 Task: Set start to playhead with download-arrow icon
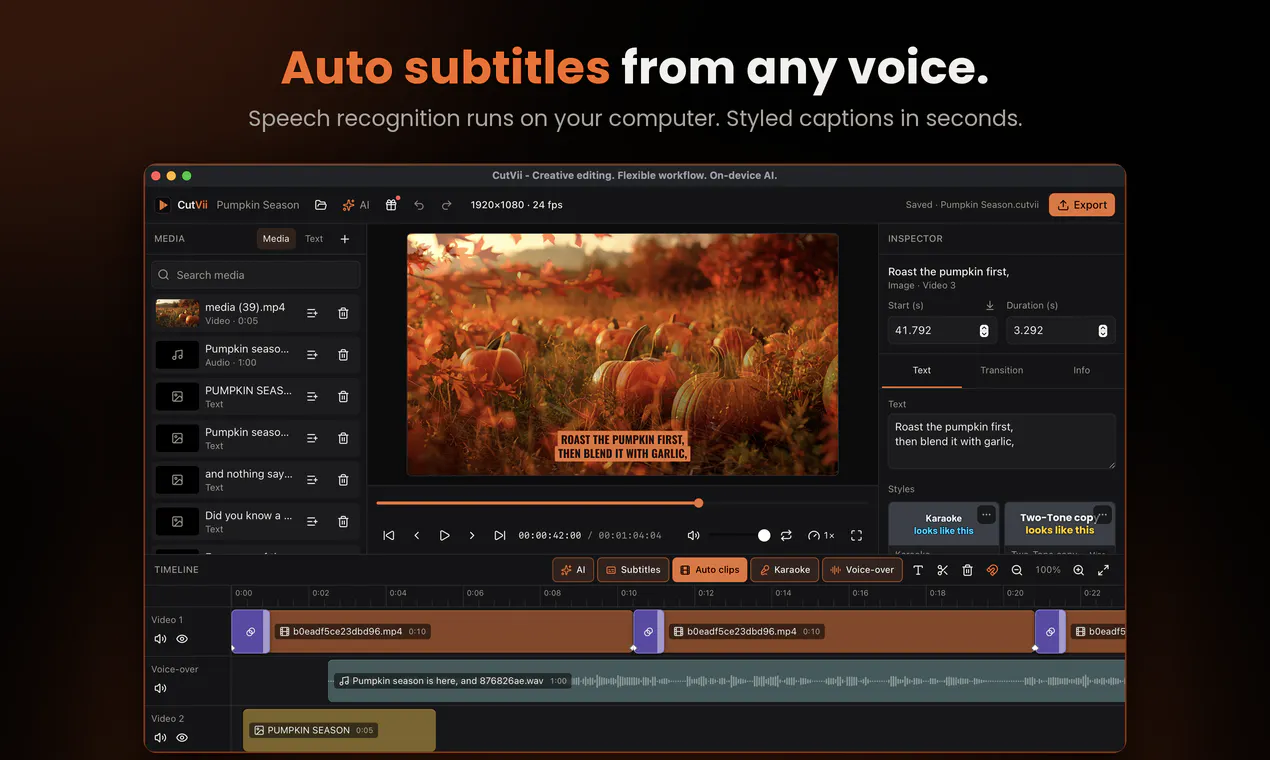(990, 306)
